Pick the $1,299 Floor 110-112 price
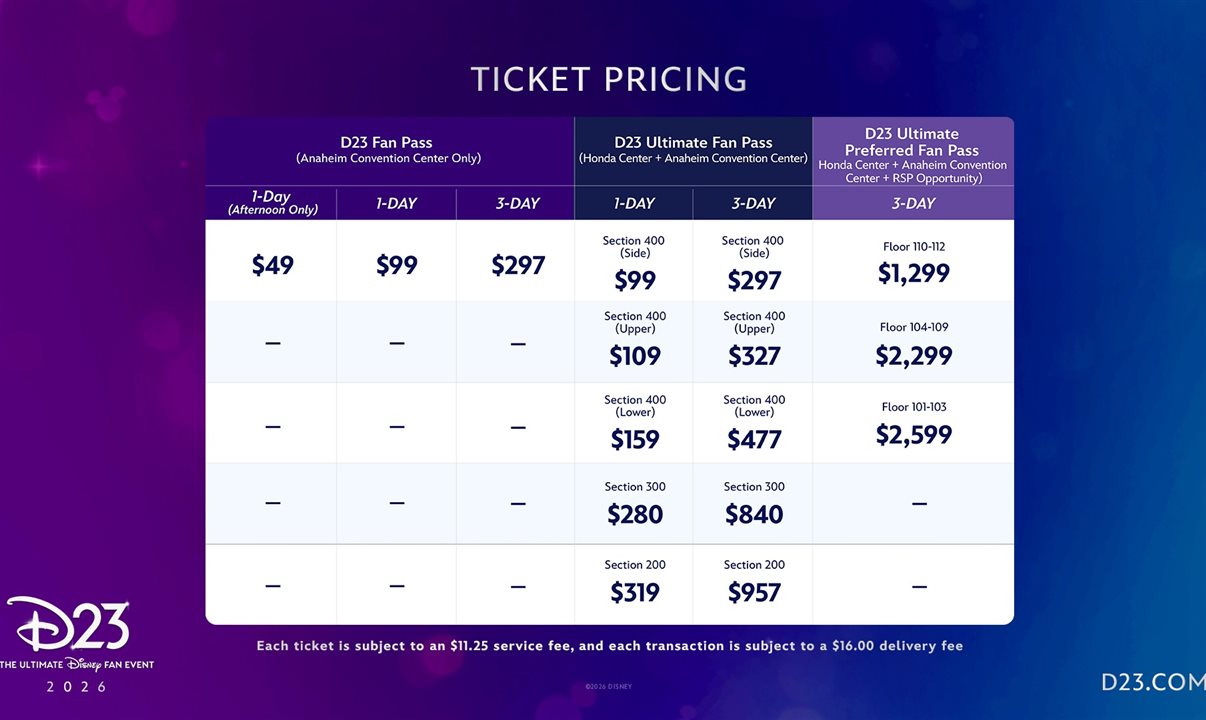The width and height of the screenshot is (1206, 720). pos(913,273)
